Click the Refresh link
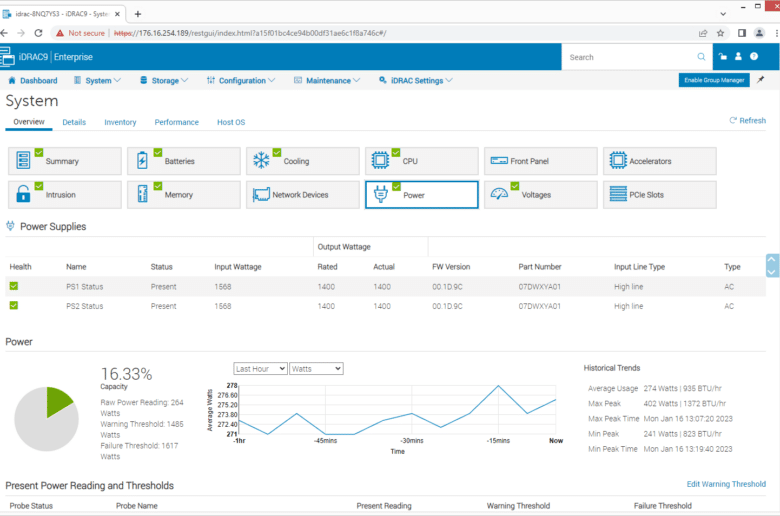The image size is (780, 516). (x=748, y=120)
